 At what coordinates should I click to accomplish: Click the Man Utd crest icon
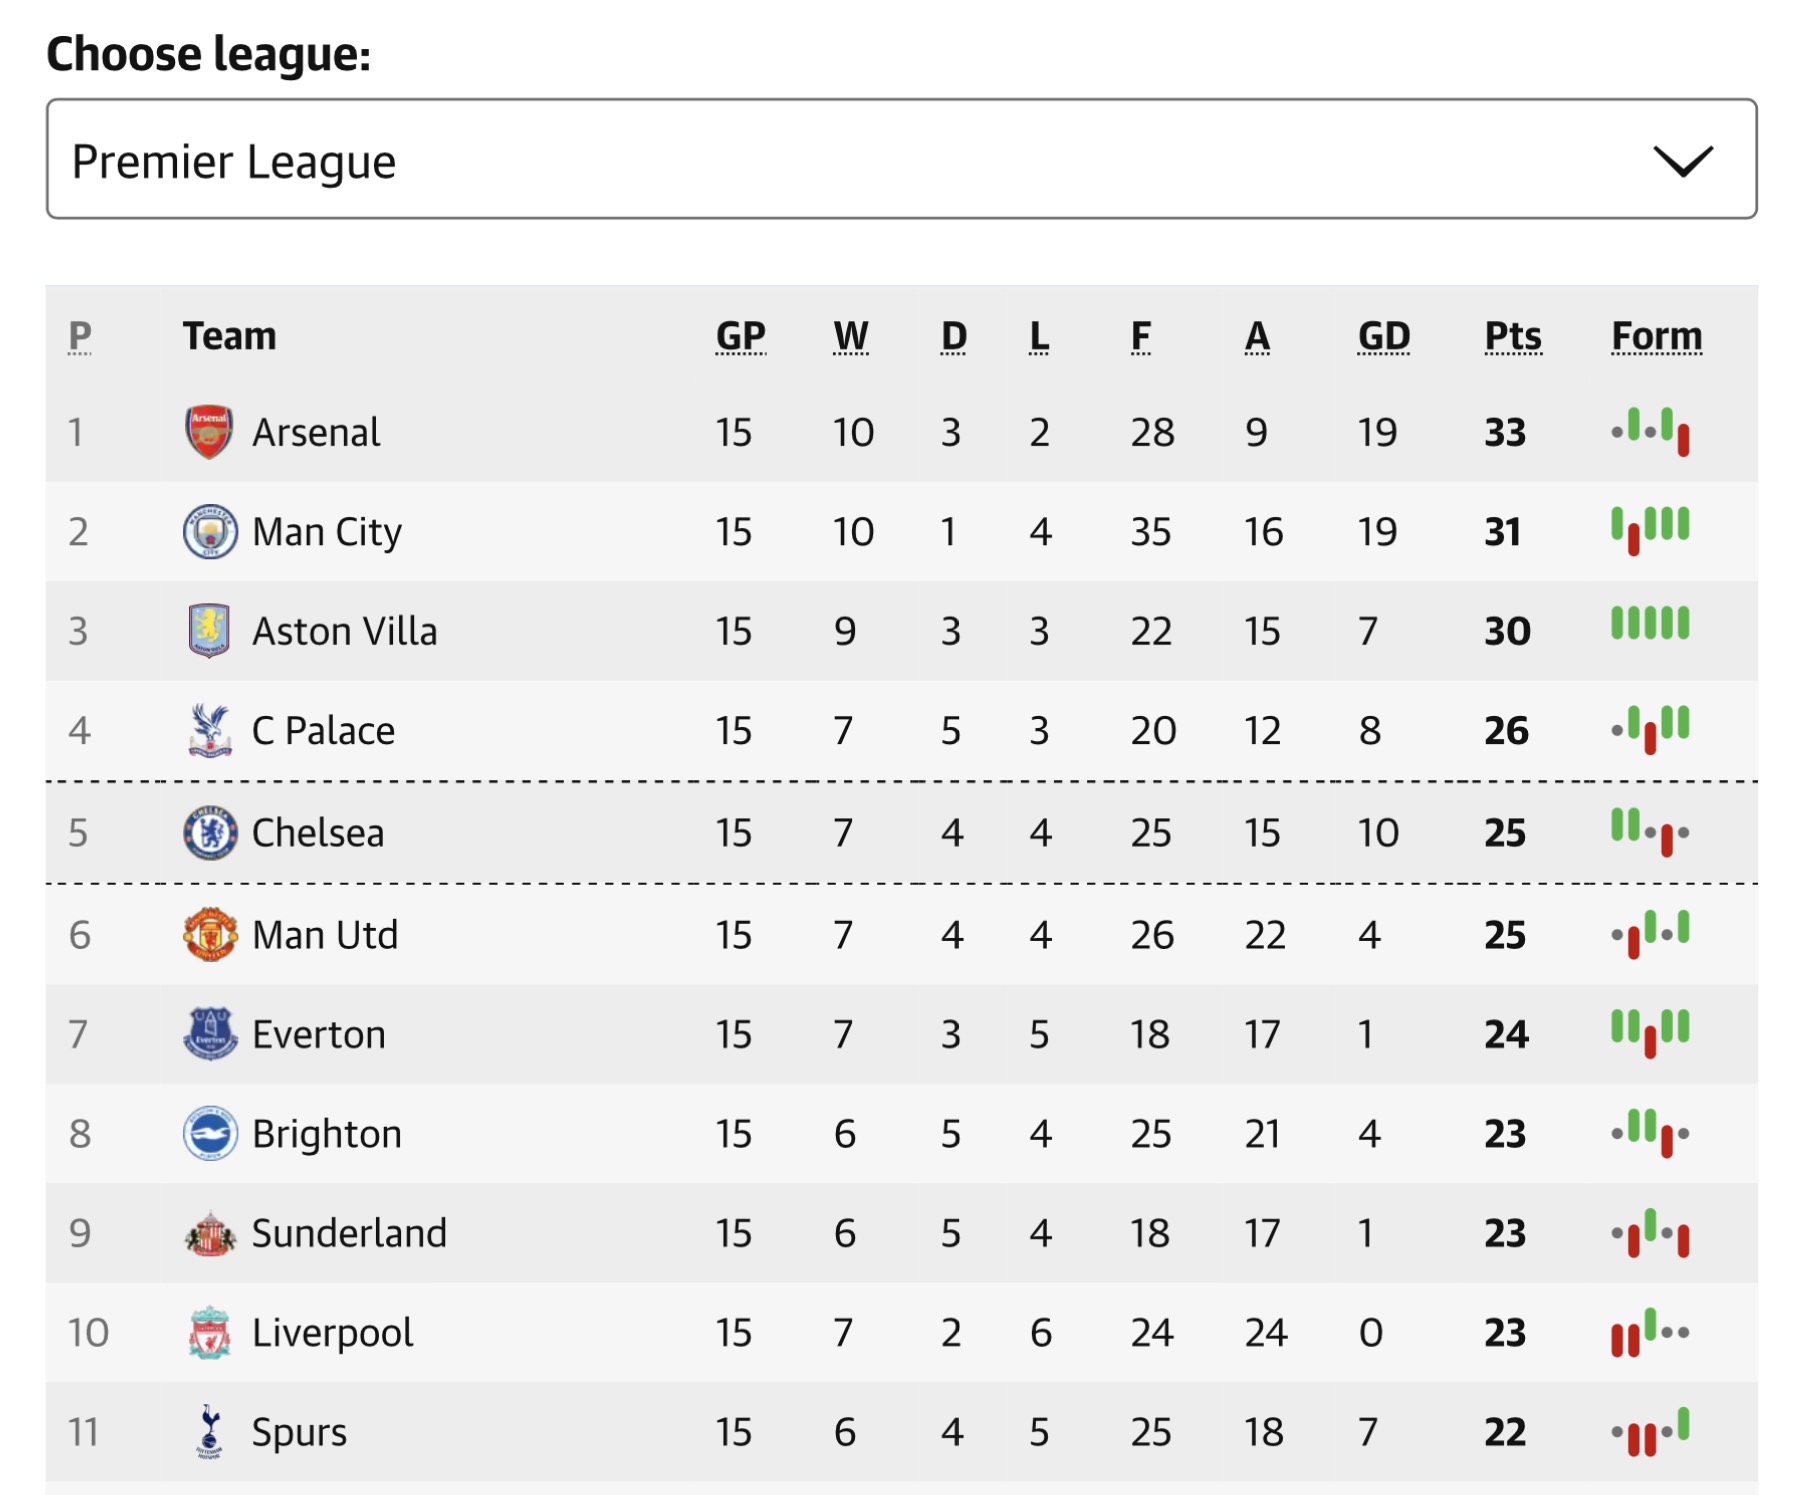tap(210, 935)
